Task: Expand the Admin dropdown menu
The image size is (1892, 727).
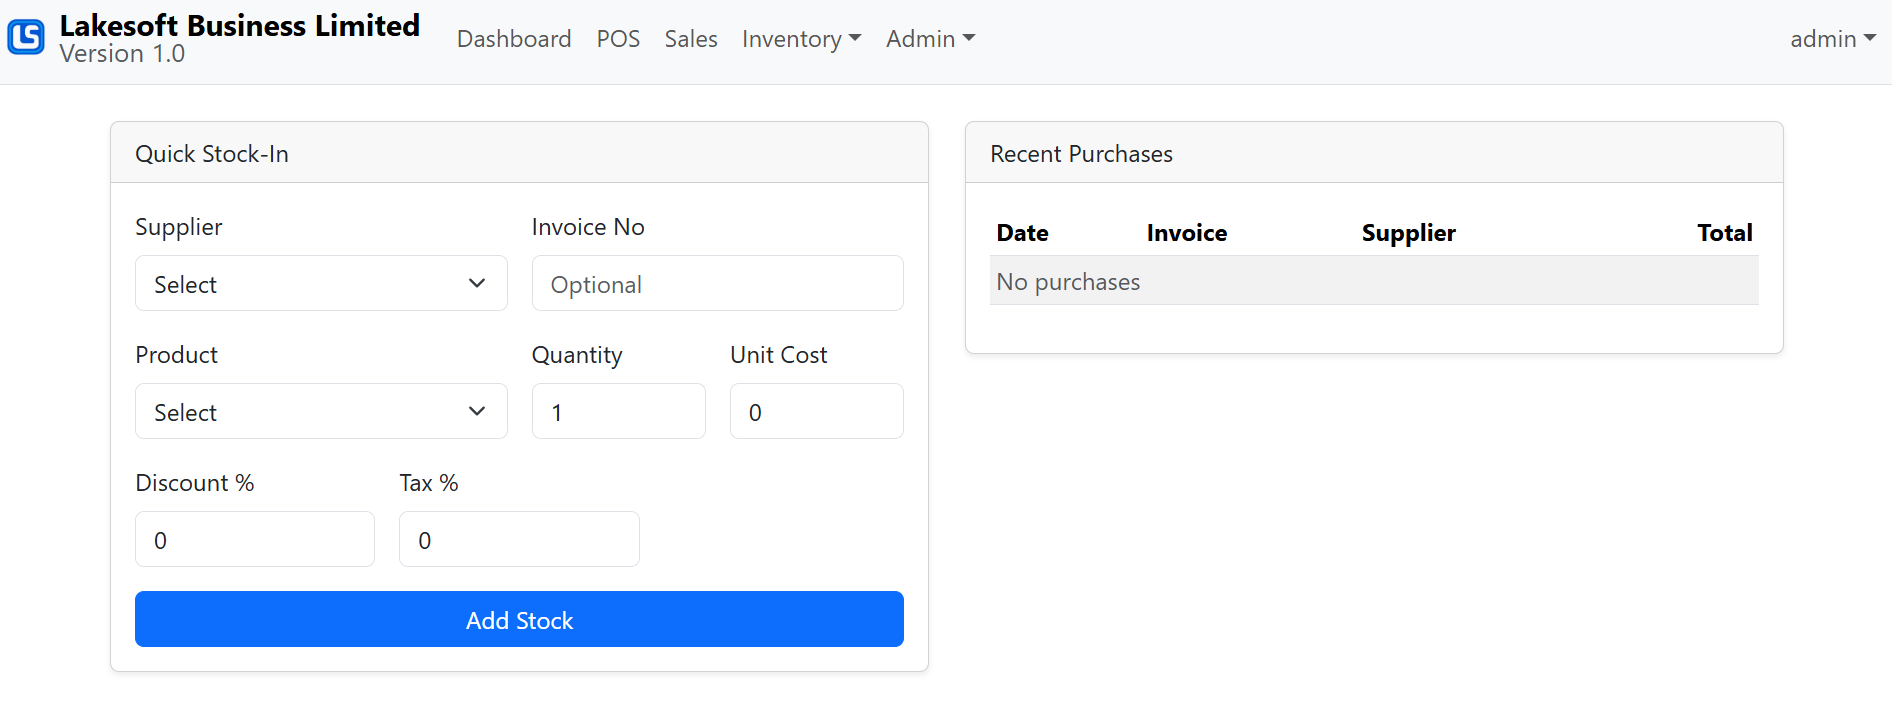Action: 930,39
